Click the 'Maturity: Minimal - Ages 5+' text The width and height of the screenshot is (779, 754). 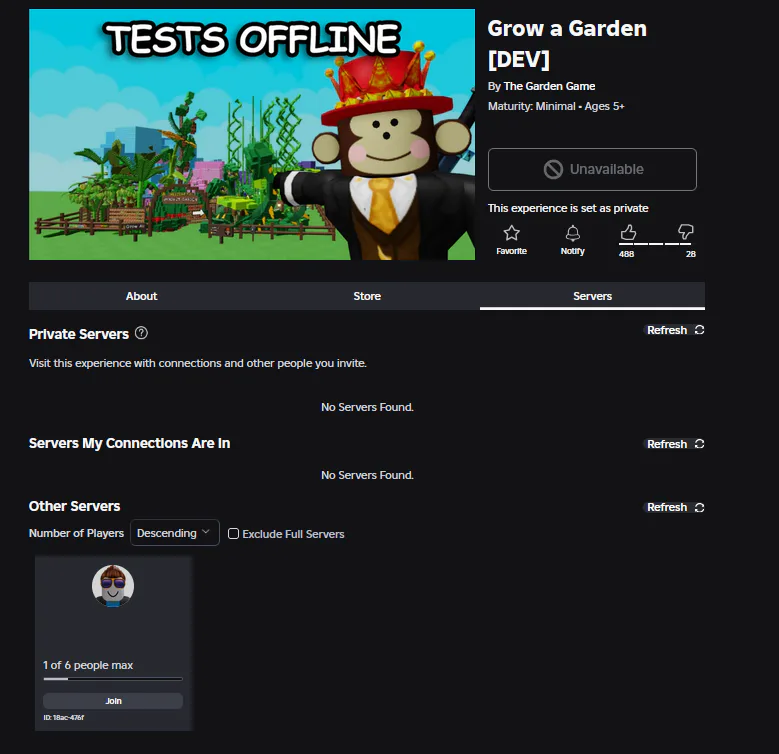coord(556,106)
